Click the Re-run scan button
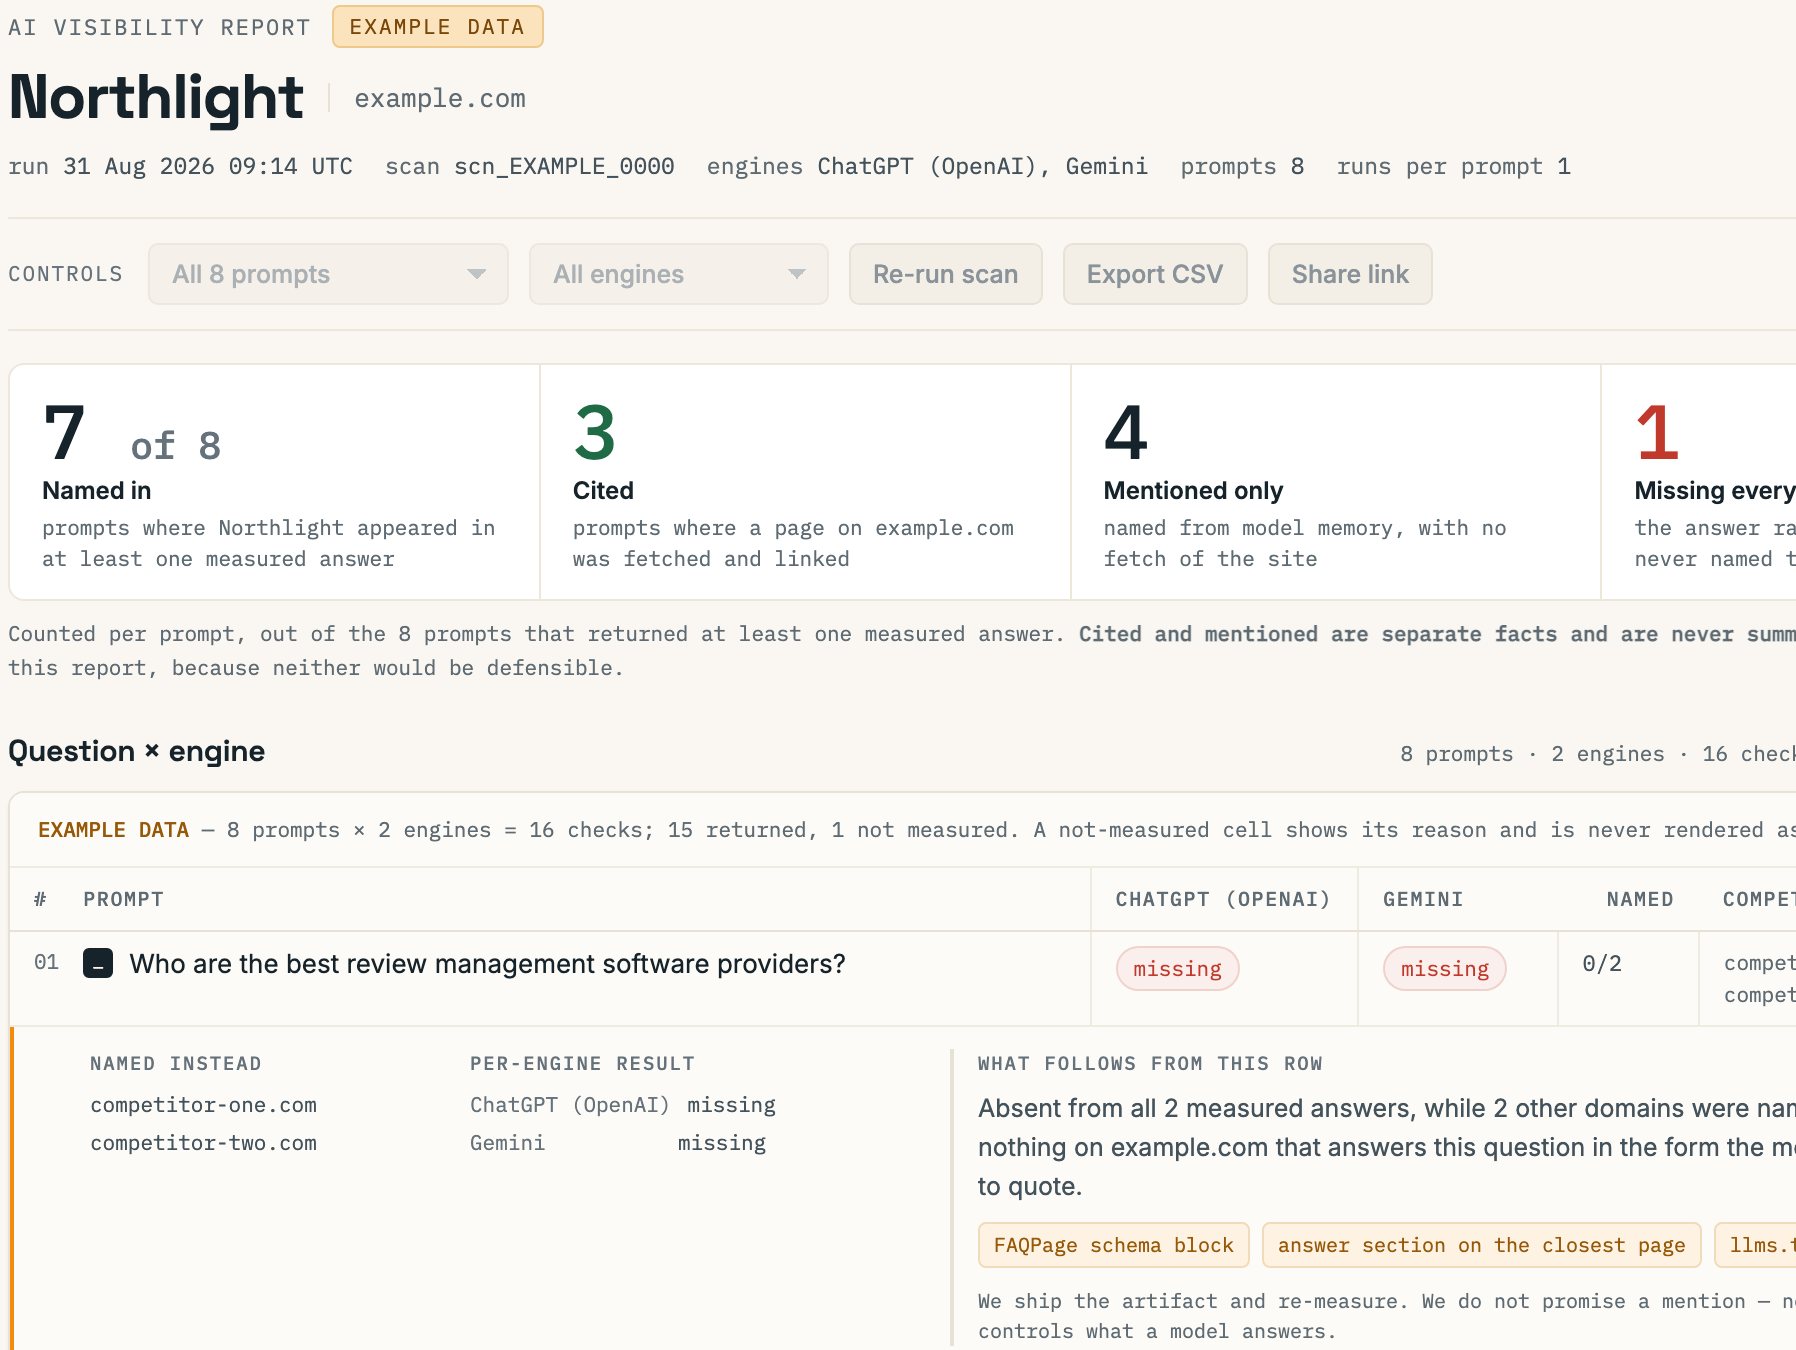Image resolution: width=1796 pixels, height=1350 pixels. 945,274
